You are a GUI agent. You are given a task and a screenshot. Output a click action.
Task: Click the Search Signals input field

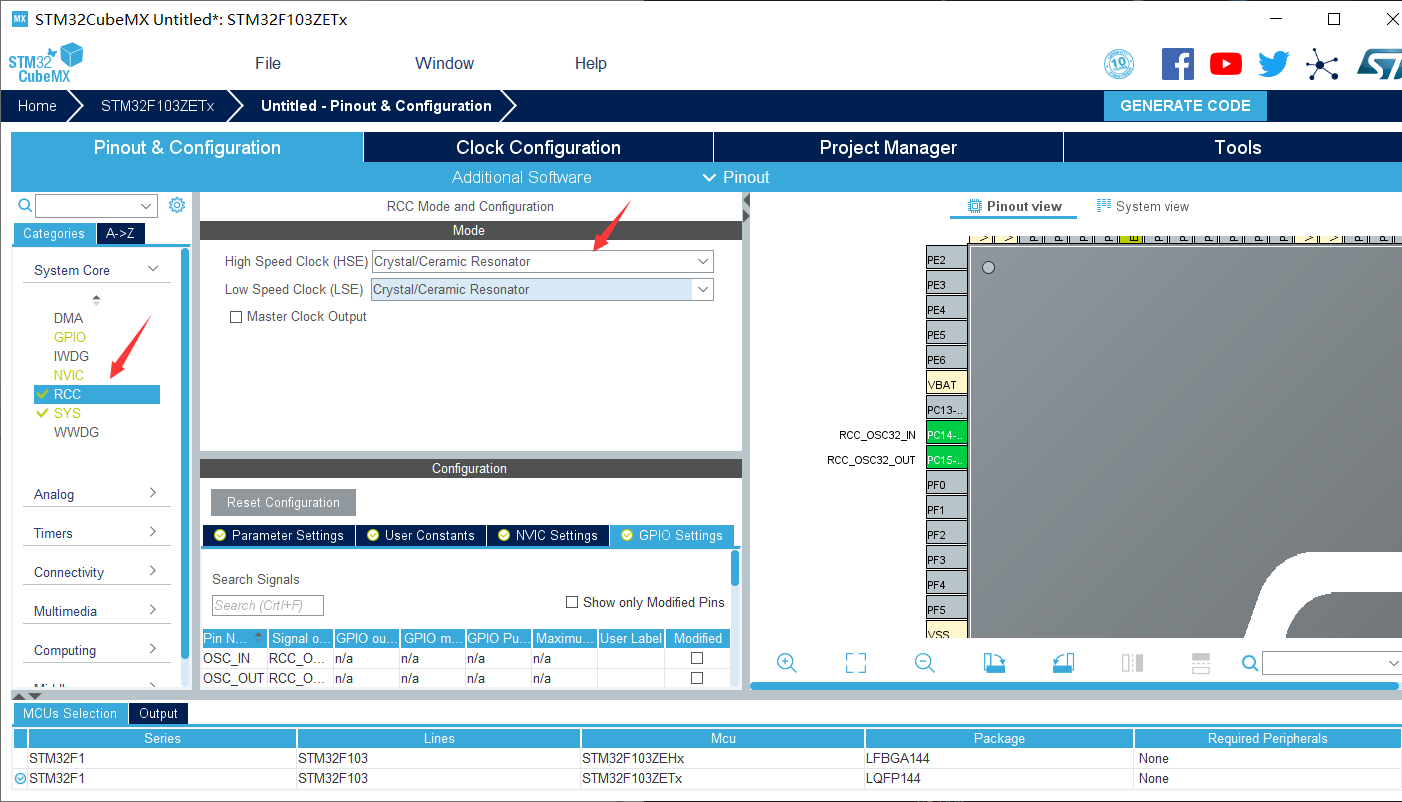(x=268, y=605)
